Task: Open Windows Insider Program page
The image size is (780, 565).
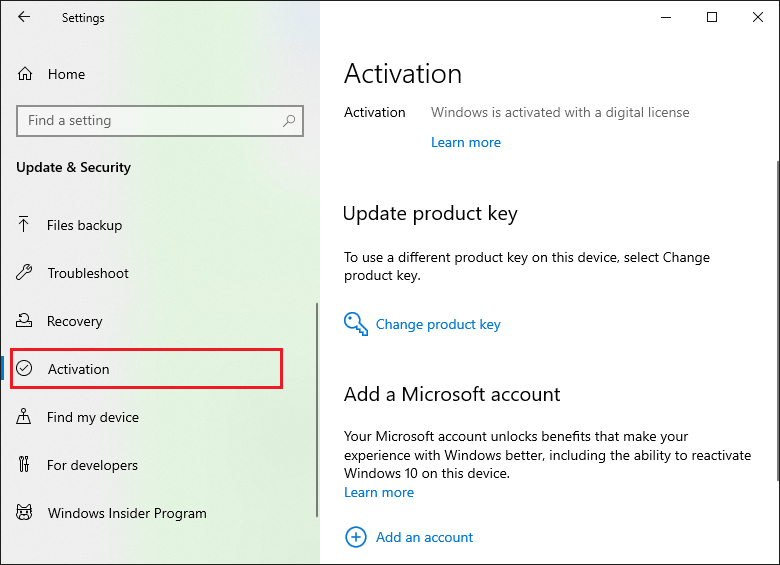Action: point(127,513)
